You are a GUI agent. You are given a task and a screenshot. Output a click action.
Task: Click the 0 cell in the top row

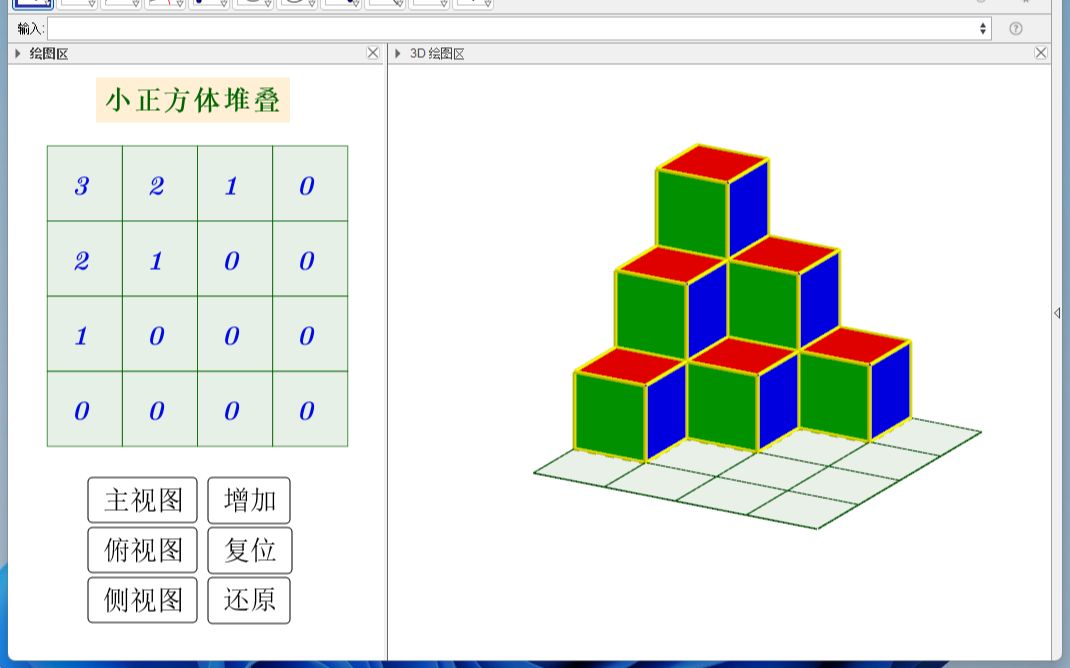pyautogui.click(x=310, y=184)
